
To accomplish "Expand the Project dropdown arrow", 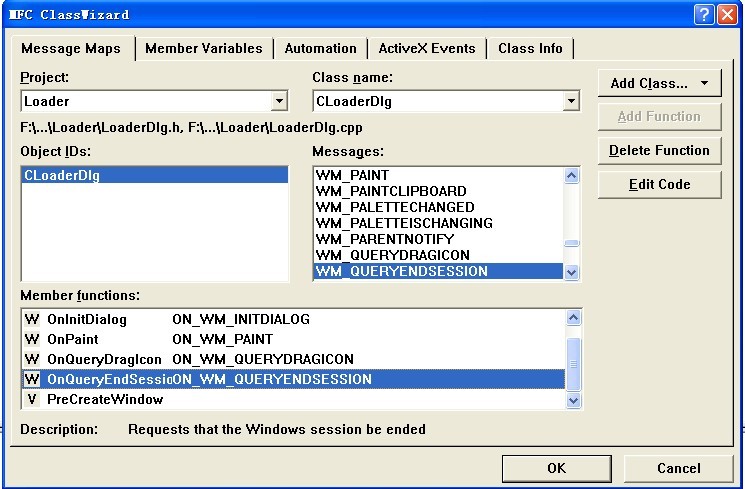I will click(279, 101).
